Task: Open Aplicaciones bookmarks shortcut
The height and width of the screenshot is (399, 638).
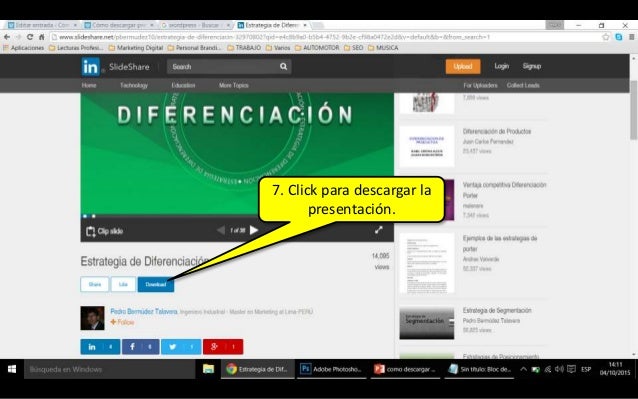Action: [x=23, y=48]
